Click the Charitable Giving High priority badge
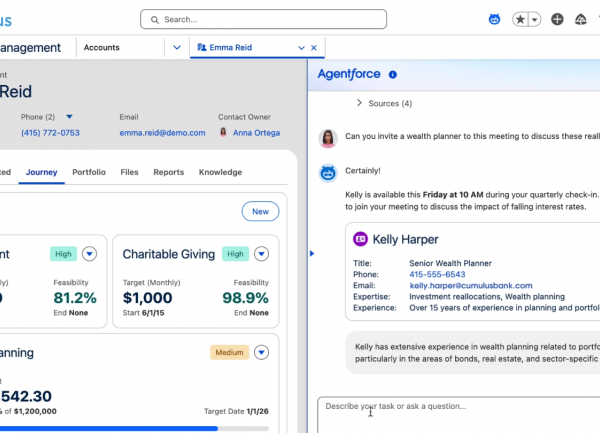Screen dimensions: 600x433 coord(235,254)
